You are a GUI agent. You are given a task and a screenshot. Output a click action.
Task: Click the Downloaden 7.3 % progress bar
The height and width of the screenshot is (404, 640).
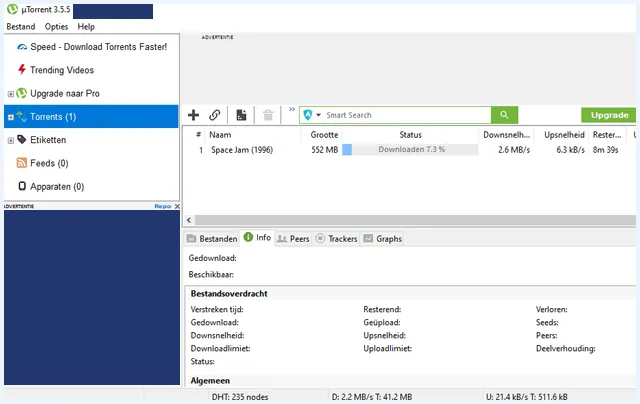[x=410, y=149]
